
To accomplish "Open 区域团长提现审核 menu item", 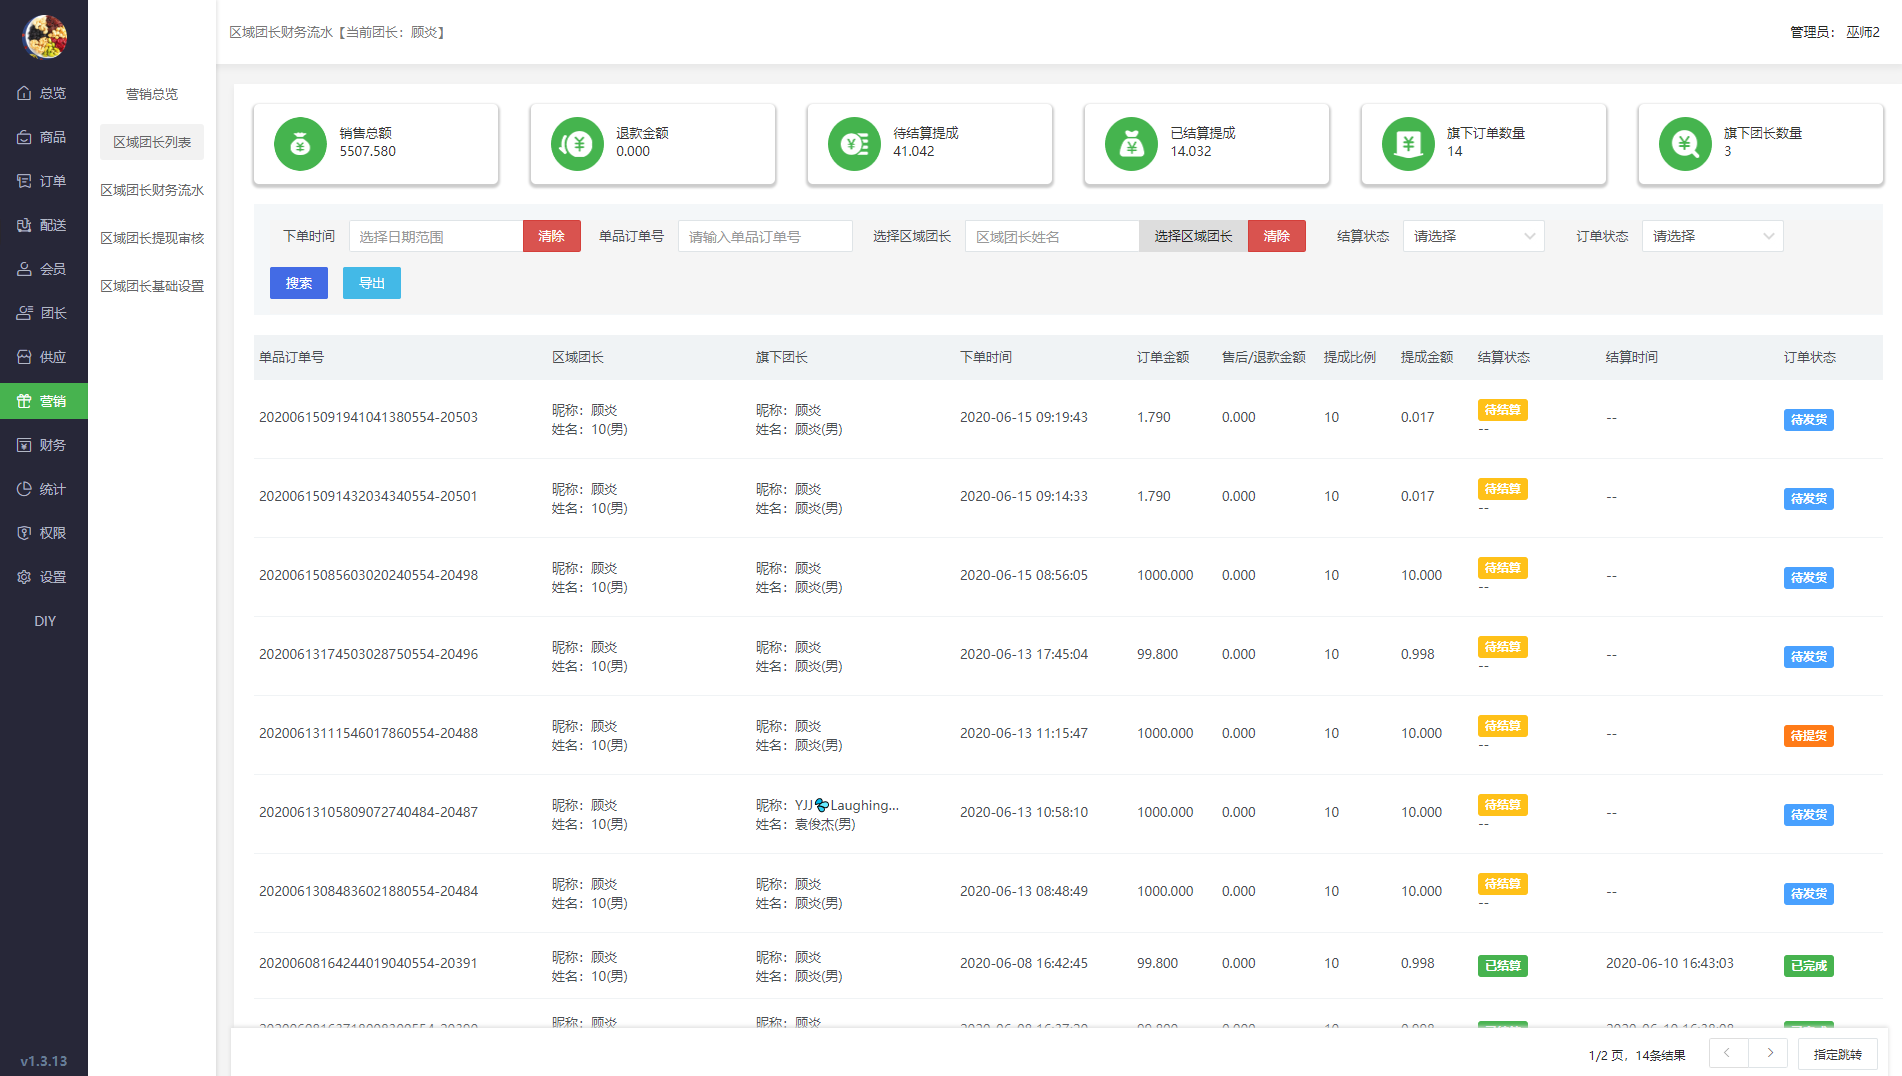I will [x=152, y=238].
